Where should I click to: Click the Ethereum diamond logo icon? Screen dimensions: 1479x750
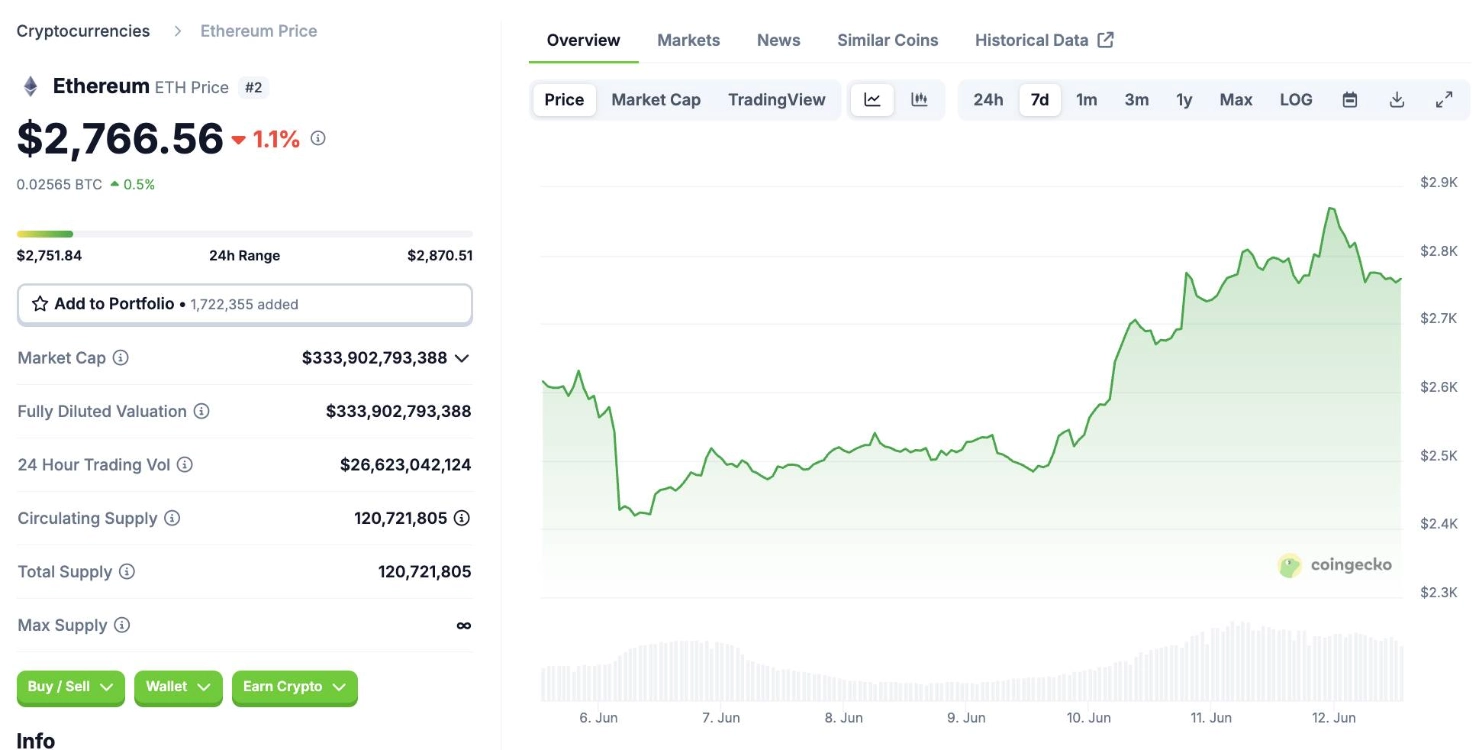30,87
